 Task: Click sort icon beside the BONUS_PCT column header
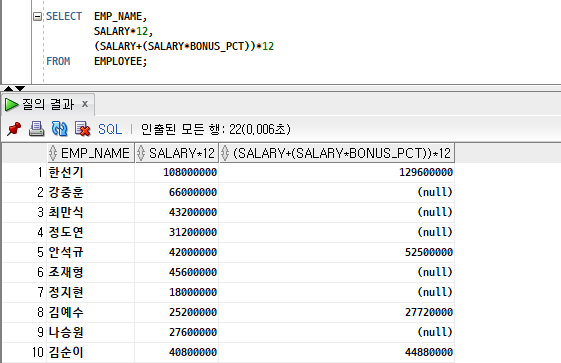pos(225,153)
